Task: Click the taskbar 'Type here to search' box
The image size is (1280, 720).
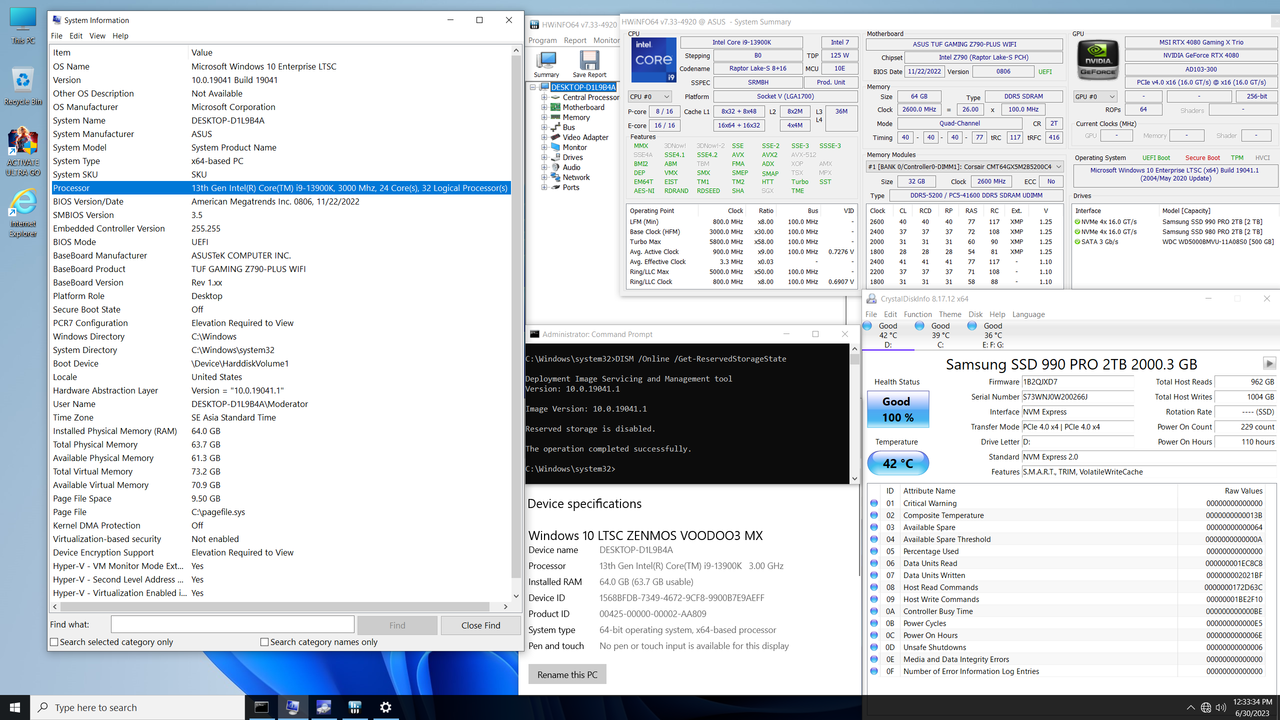Action: point(138,707)
